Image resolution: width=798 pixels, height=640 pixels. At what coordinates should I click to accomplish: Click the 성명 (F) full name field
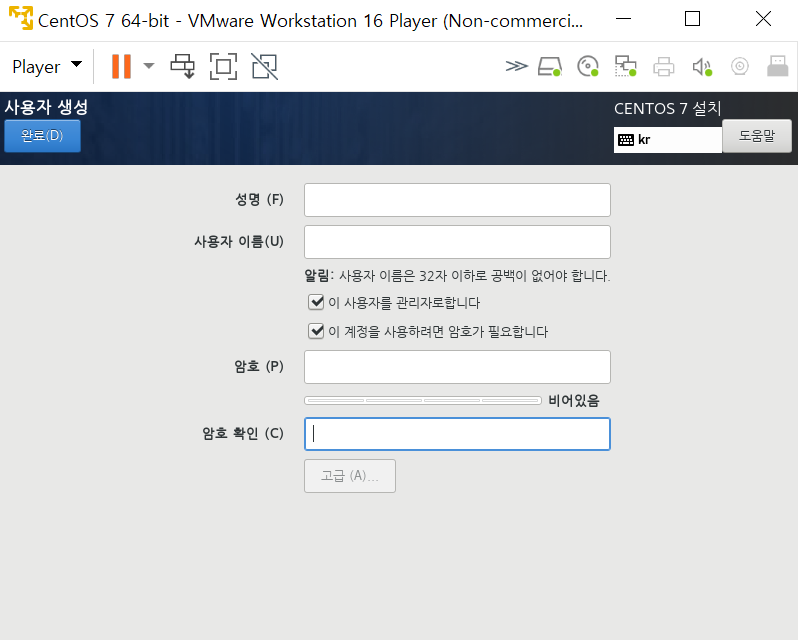tap(457, 200)
